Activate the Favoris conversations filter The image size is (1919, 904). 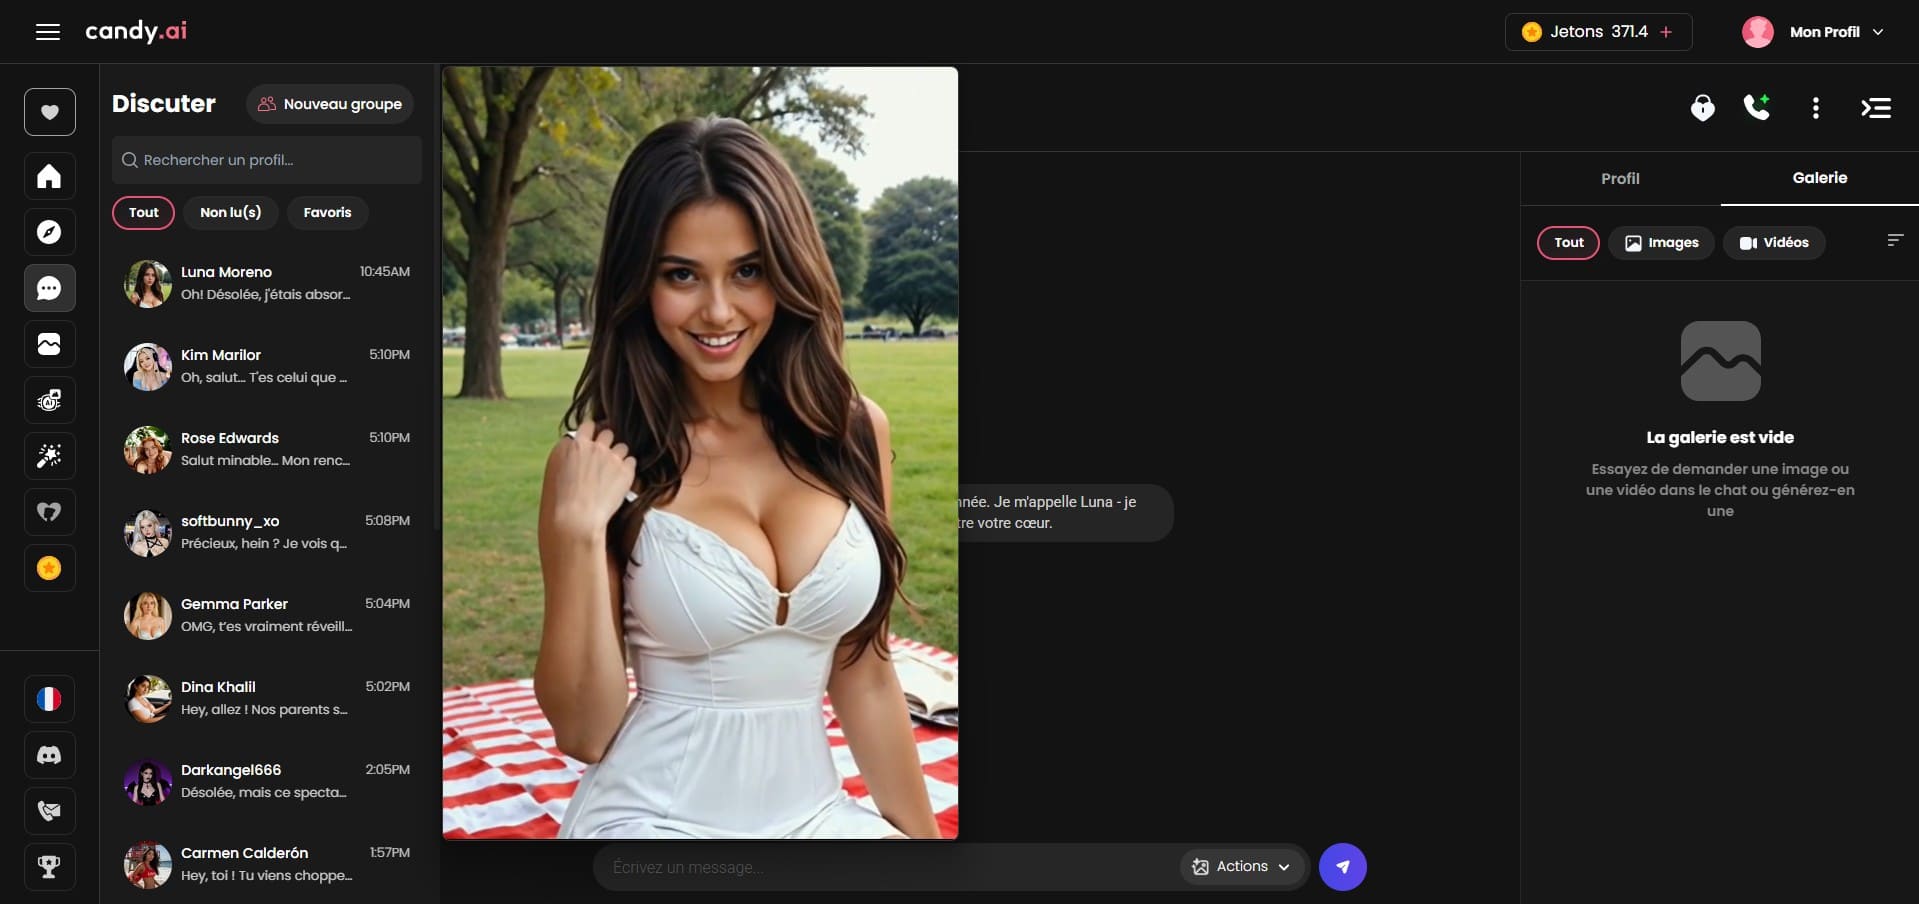tap(327, 212)
